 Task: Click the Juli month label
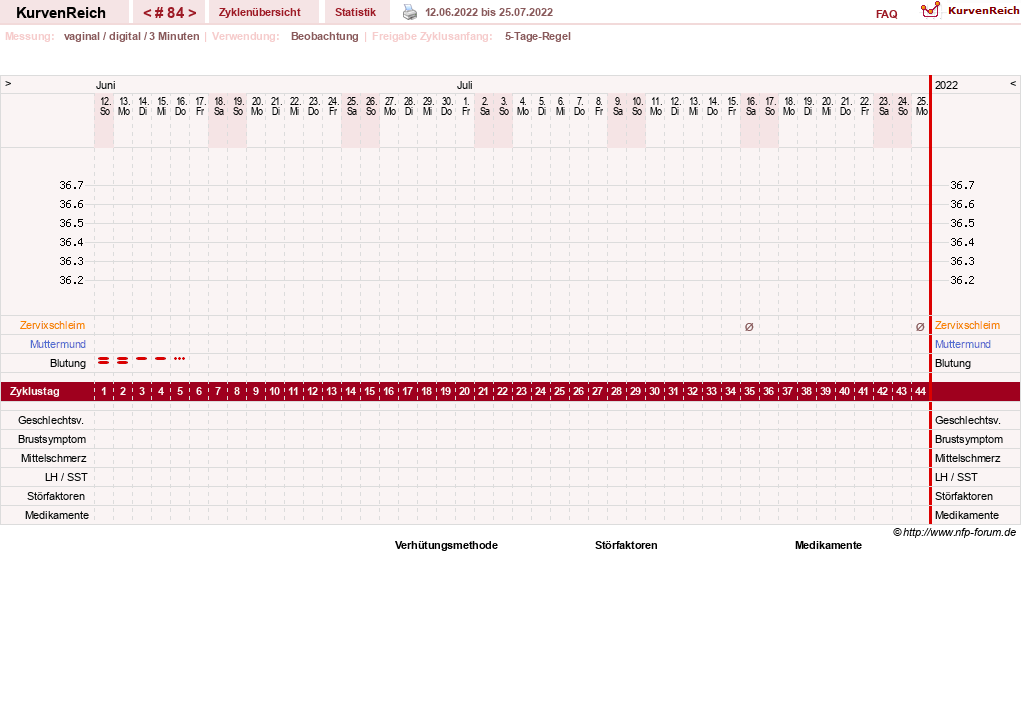click(464, 85)
